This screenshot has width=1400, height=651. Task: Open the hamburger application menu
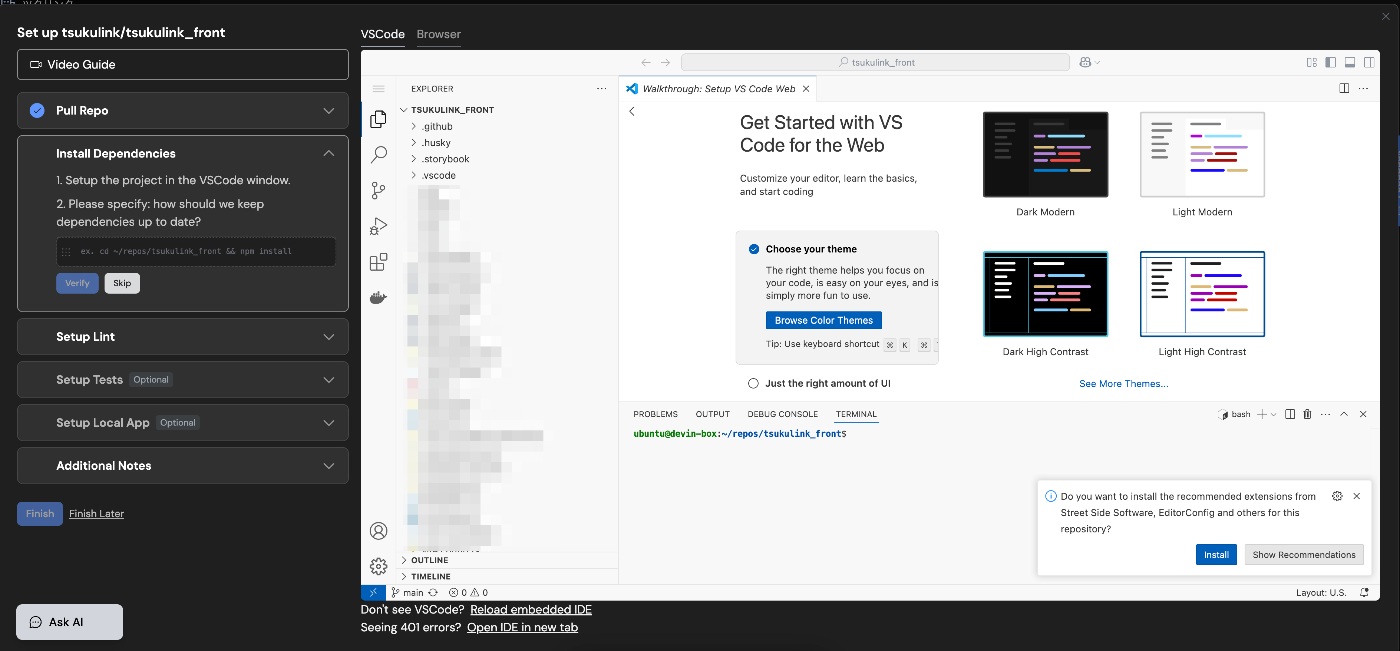378,89
